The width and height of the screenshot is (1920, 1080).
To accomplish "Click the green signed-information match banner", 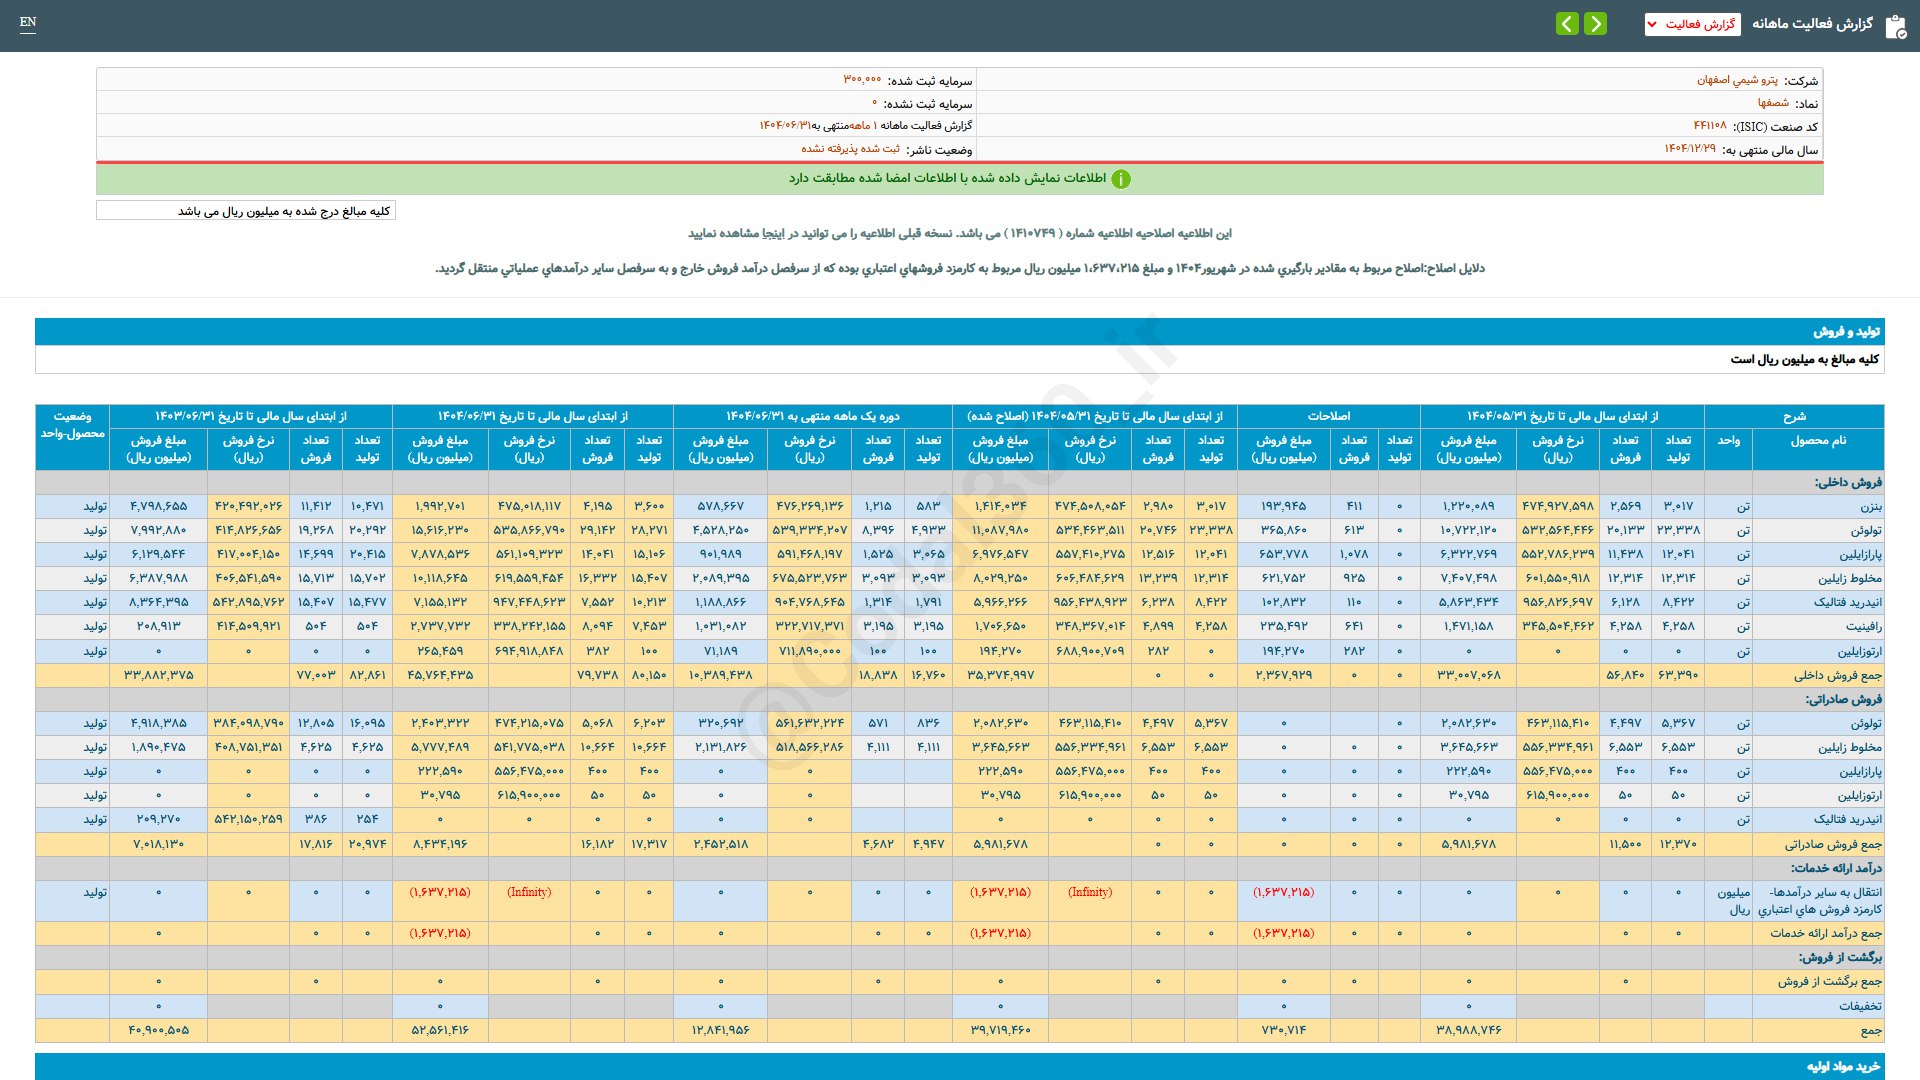I will click(x=959, y=179).
